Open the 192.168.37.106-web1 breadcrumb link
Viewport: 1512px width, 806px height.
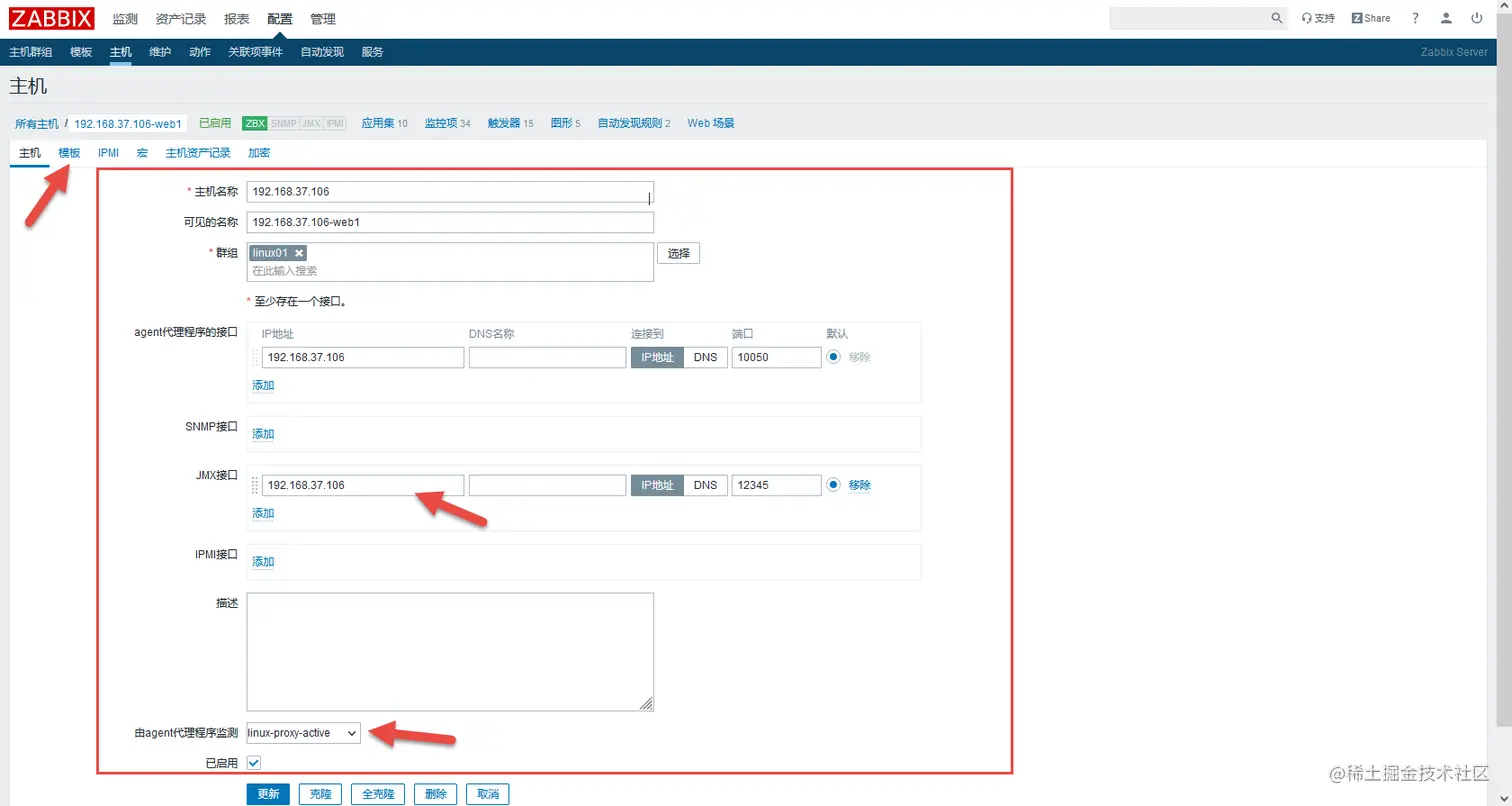pos(128,124)
